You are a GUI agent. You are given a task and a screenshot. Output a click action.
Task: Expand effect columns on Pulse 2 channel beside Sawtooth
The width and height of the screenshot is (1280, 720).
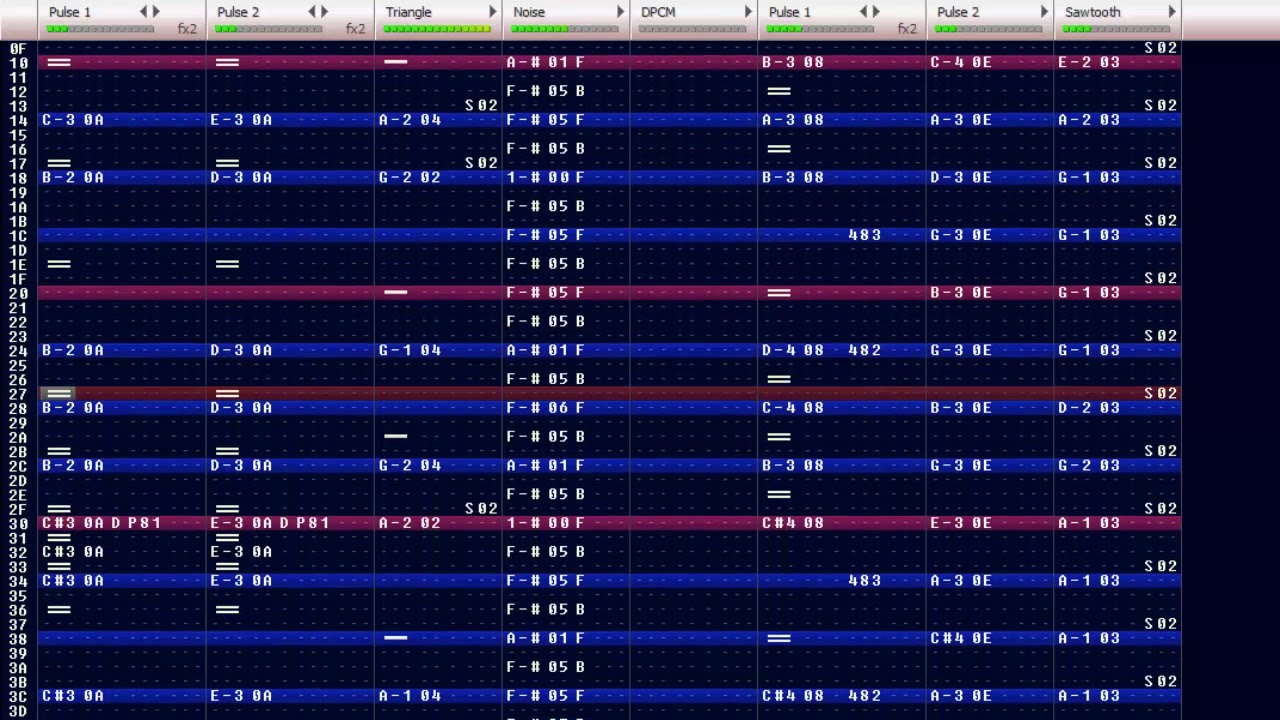pos(1044,12)
